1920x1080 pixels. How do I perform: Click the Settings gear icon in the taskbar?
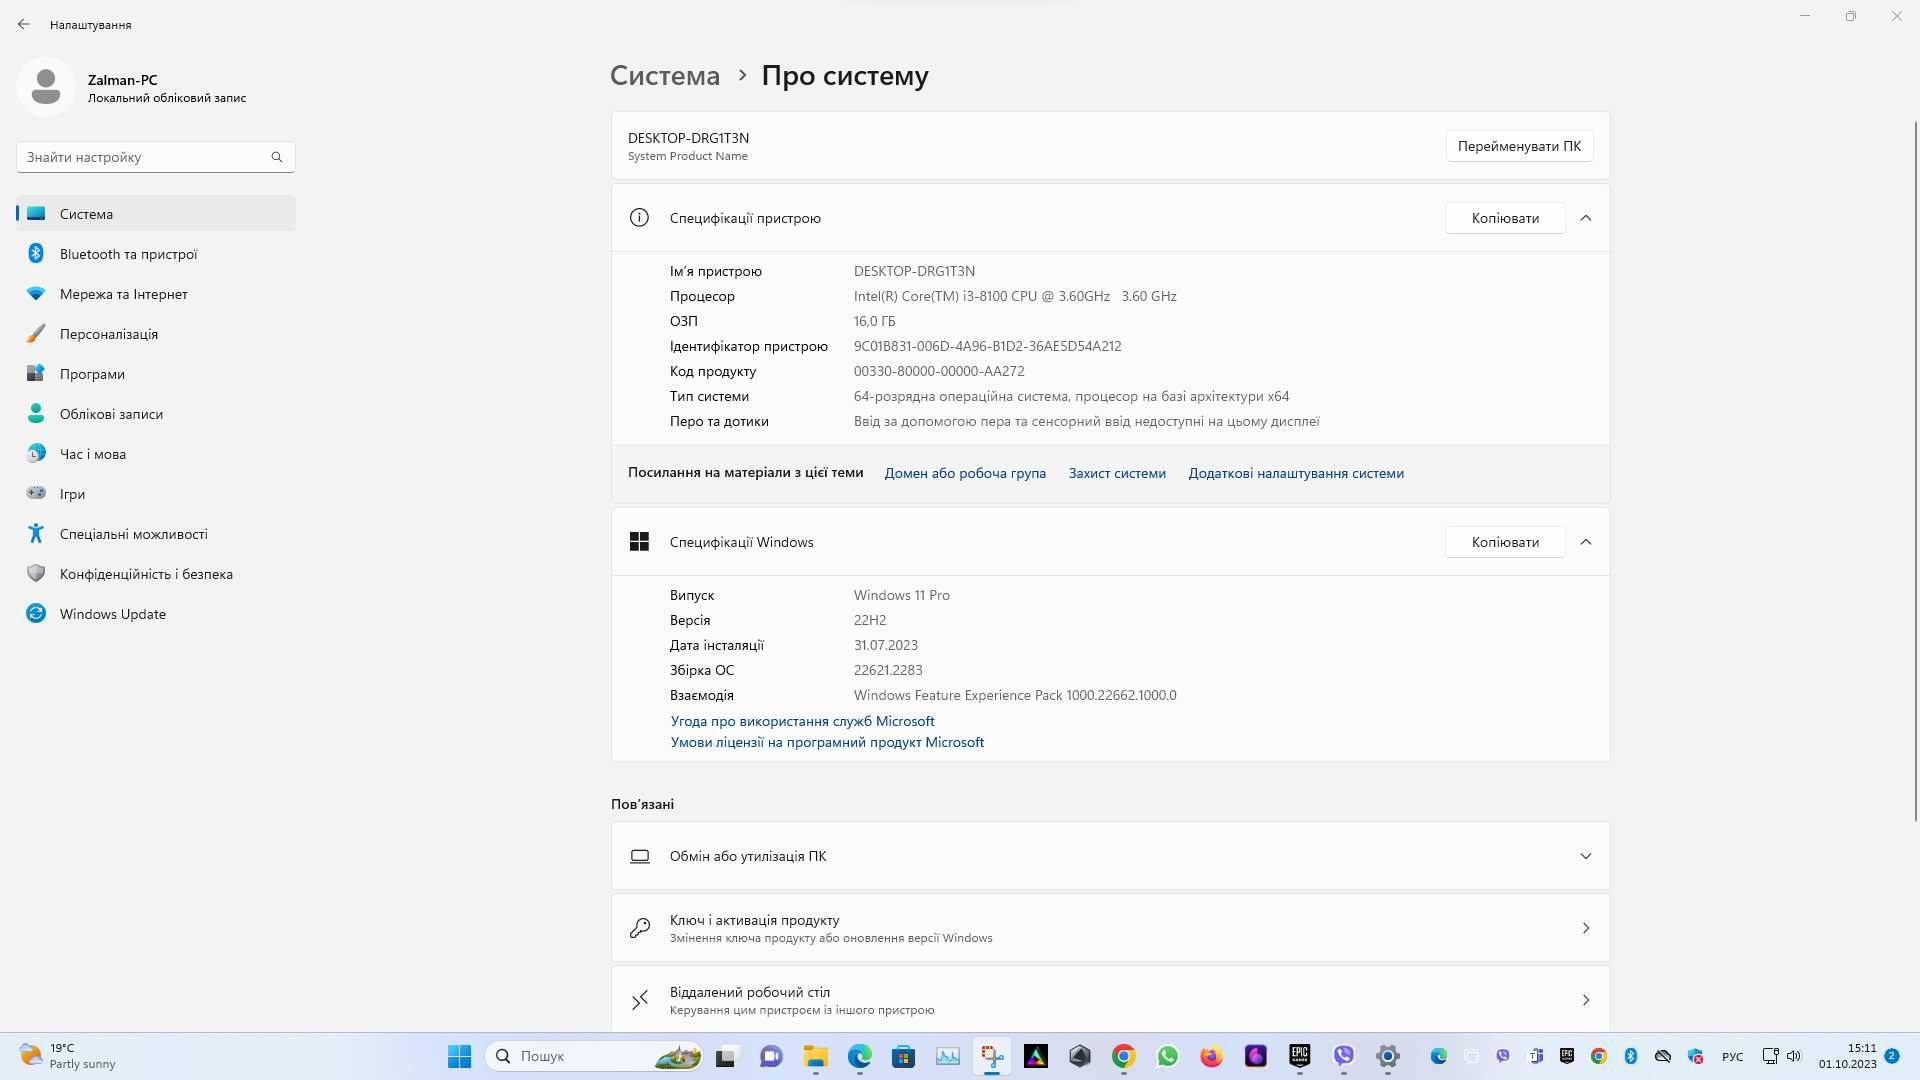click(x=1388, y=1056)
